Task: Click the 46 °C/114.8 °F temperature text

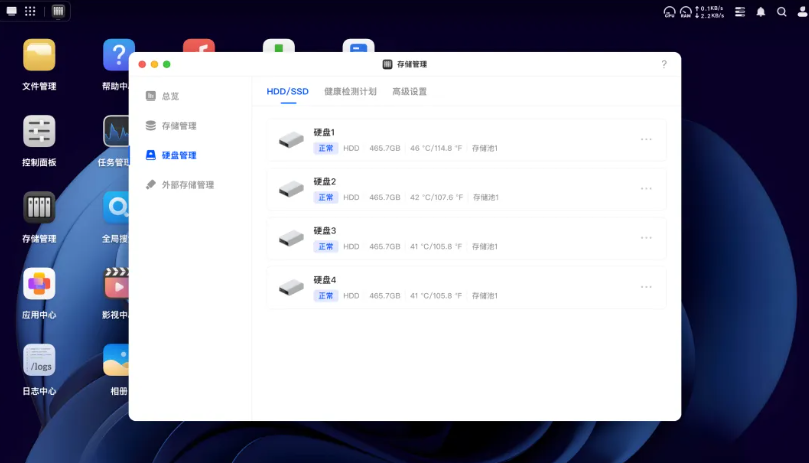Action: point(436,148)
